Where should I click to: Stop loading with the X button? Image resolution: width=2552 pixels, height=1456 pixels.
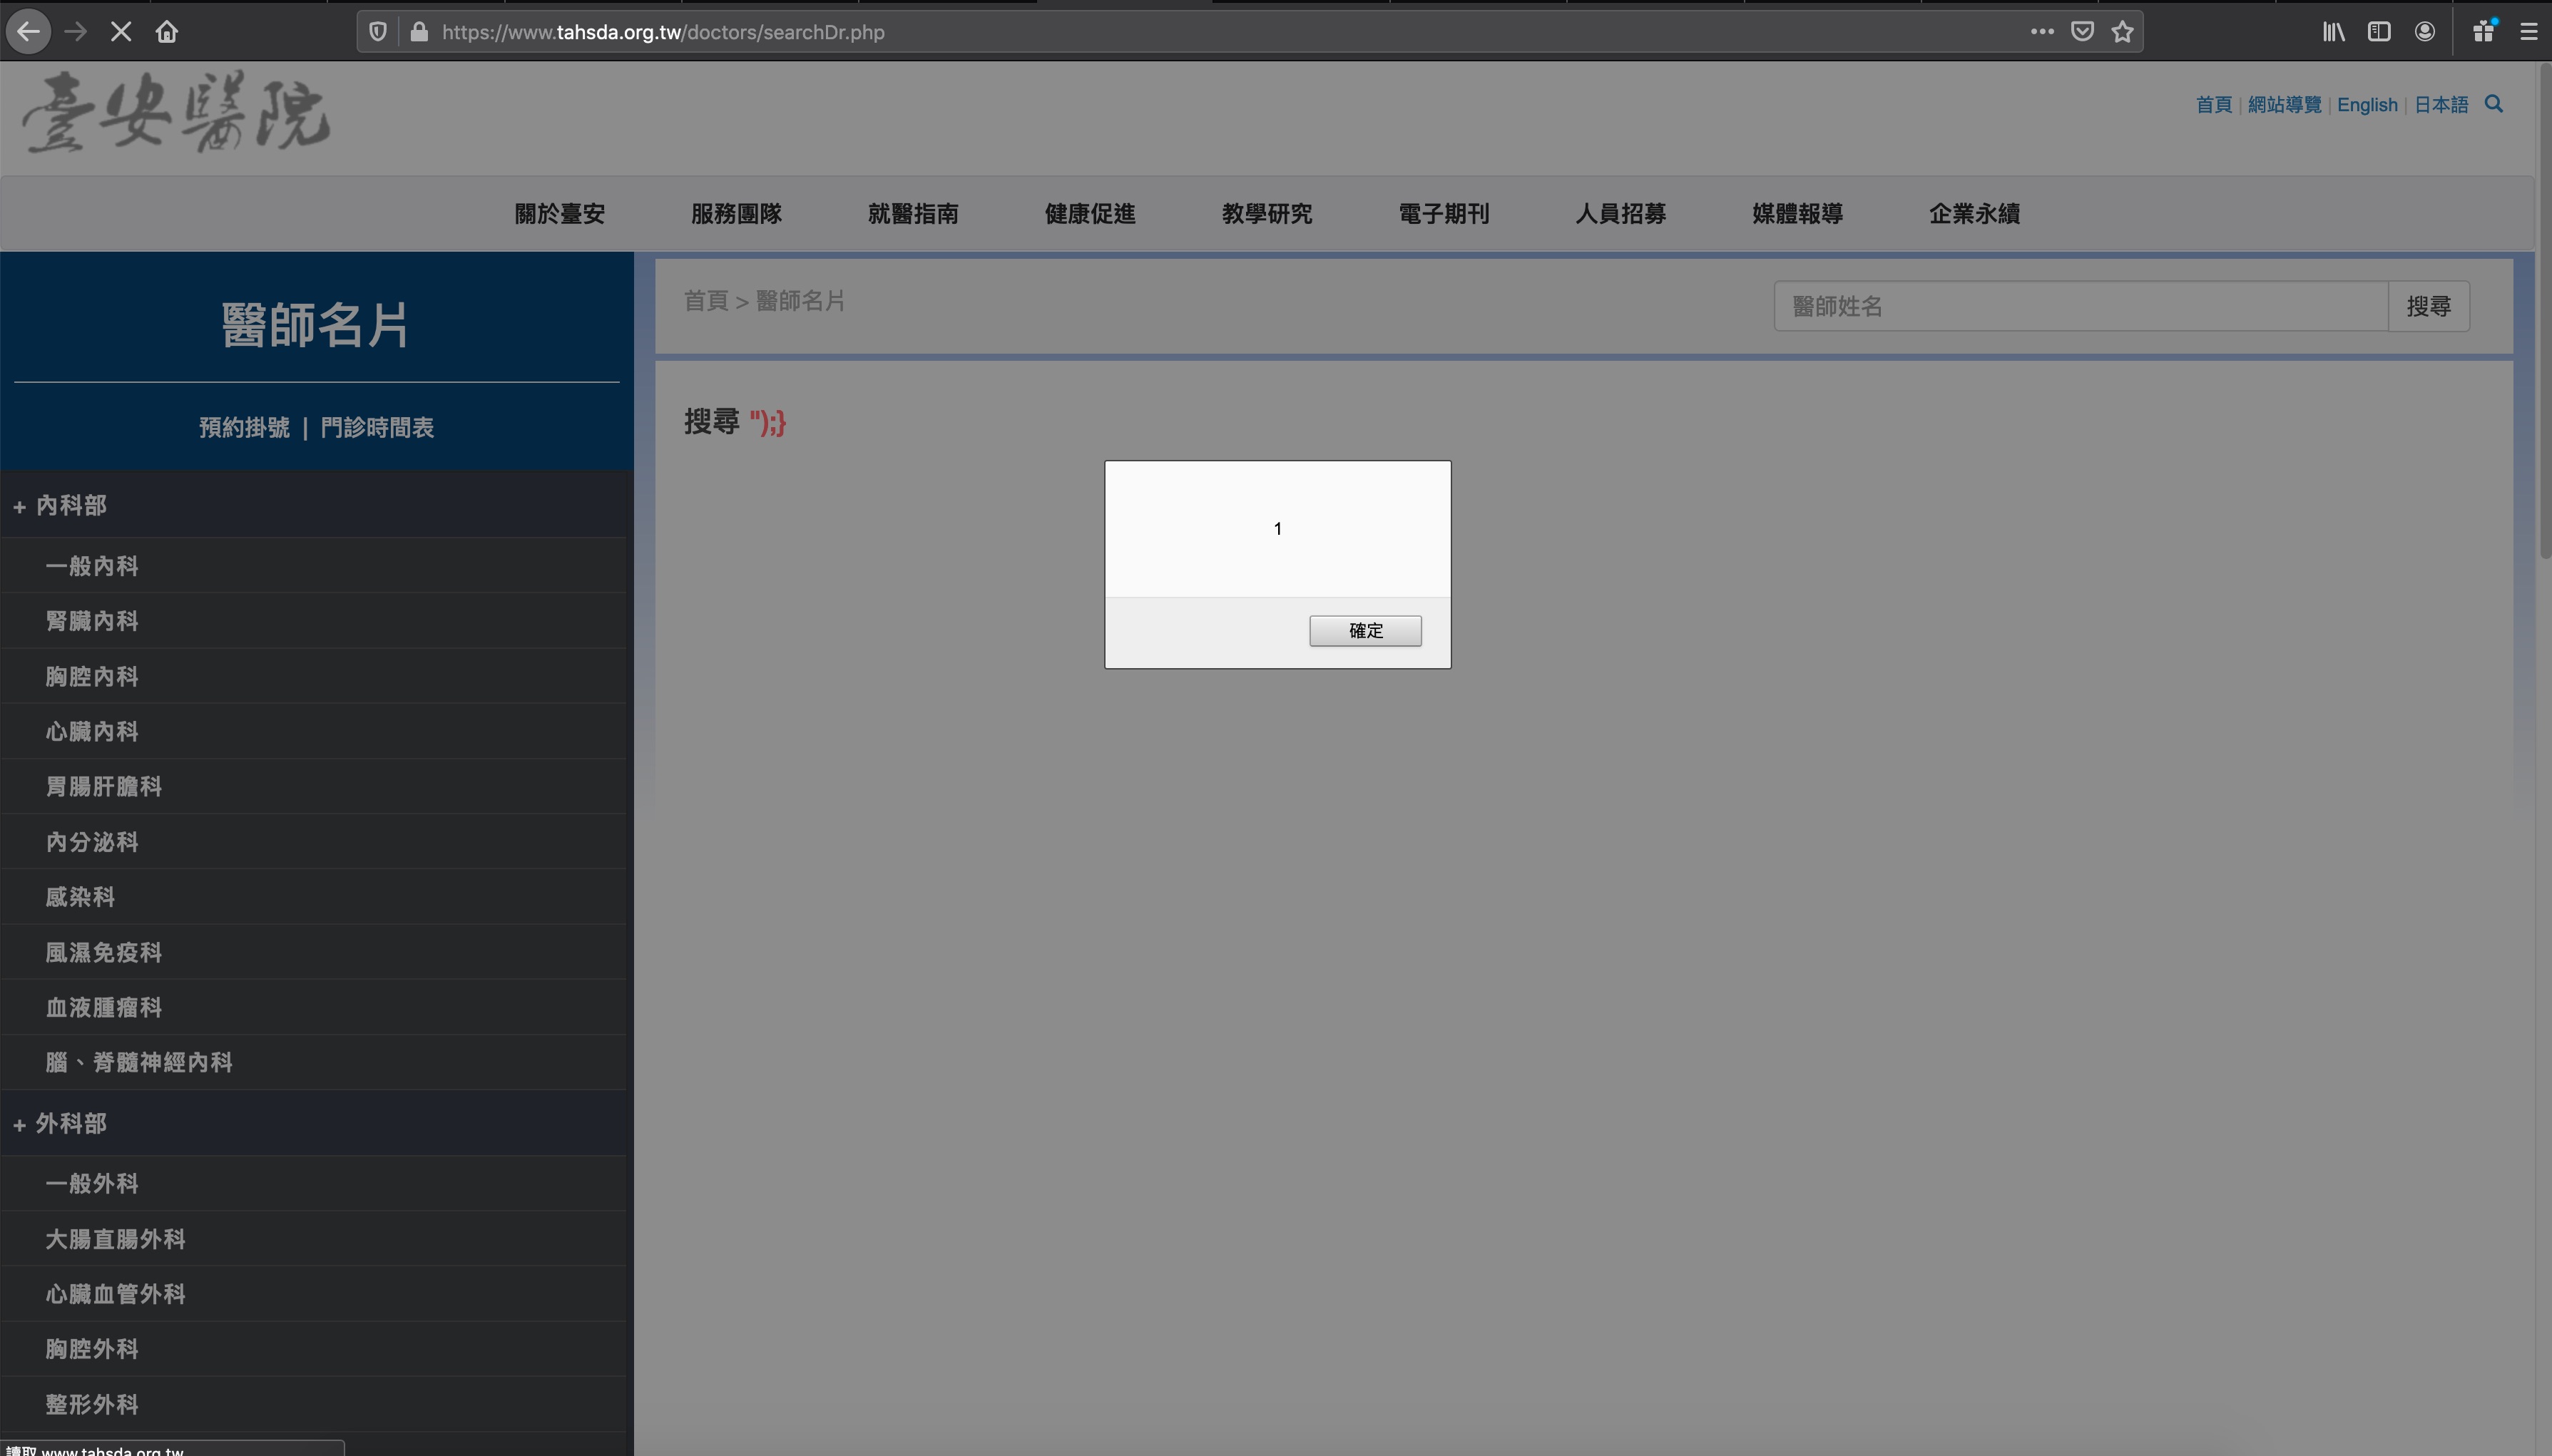click(121, 32)
